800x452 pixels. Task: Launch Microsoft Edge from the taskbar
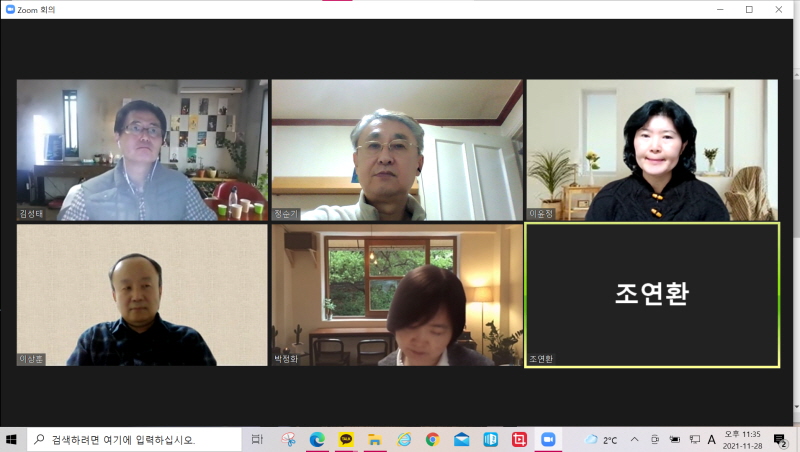point(317,439)
